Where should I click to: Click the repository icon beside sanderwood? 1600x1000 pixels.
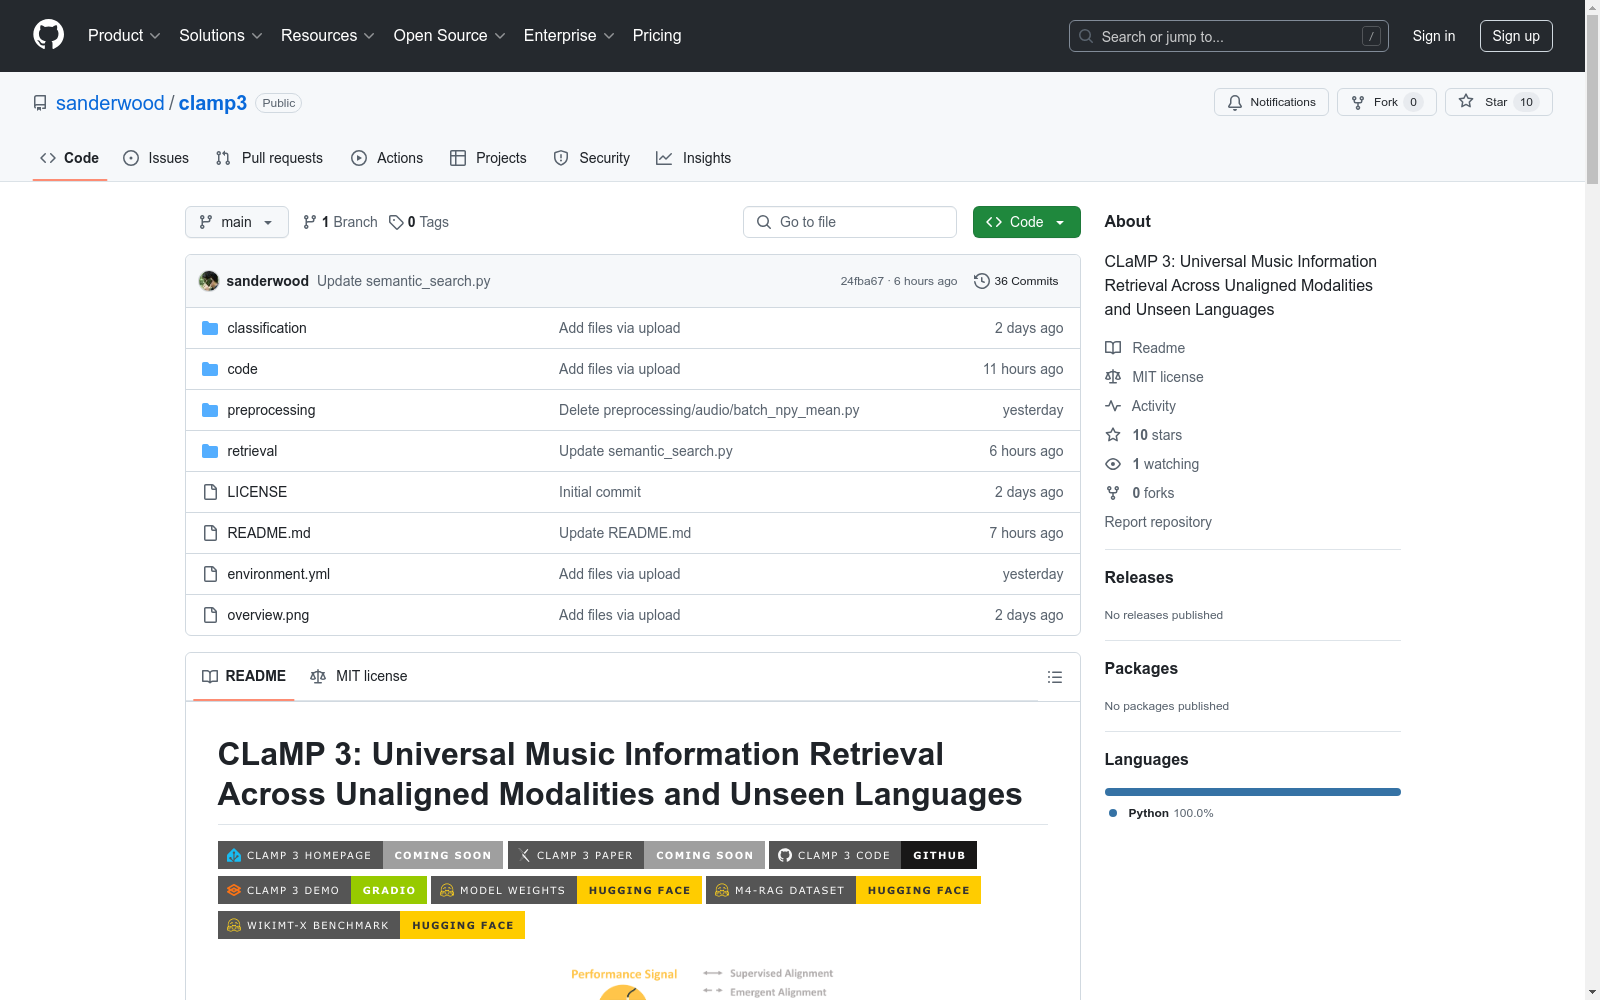40,103
